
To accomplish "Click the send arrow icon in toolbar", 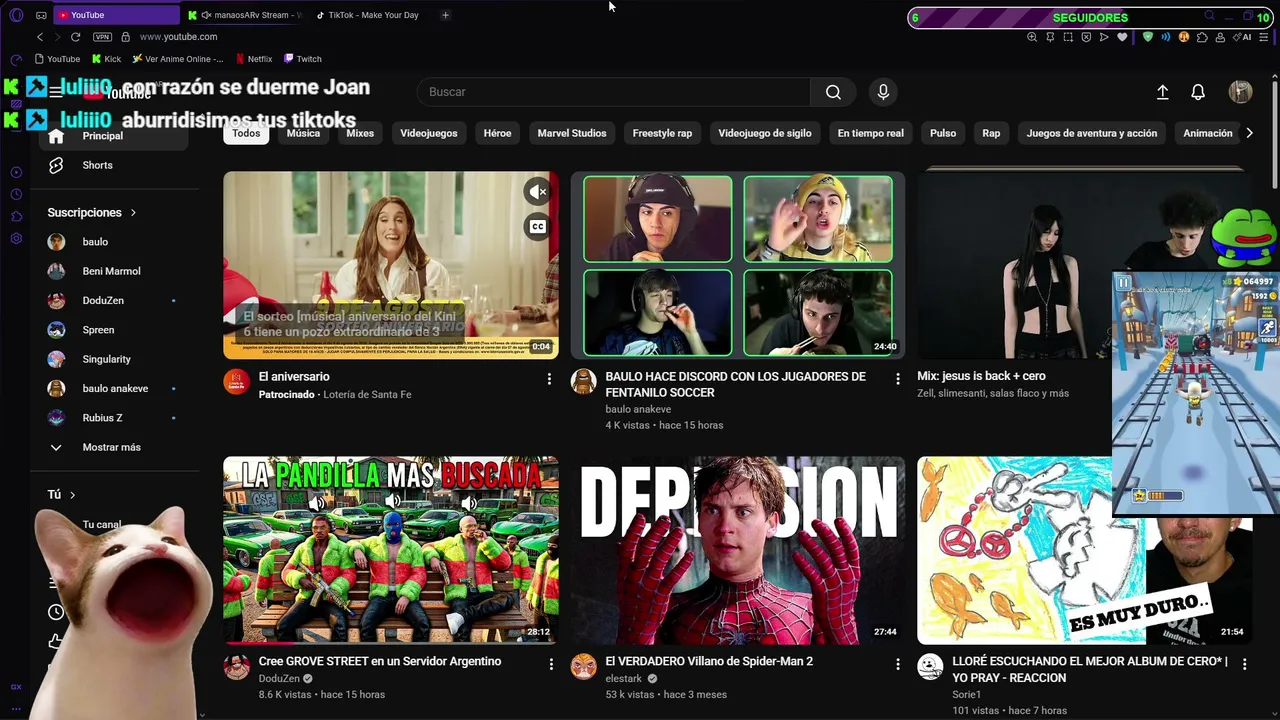I will (1104, 37).
